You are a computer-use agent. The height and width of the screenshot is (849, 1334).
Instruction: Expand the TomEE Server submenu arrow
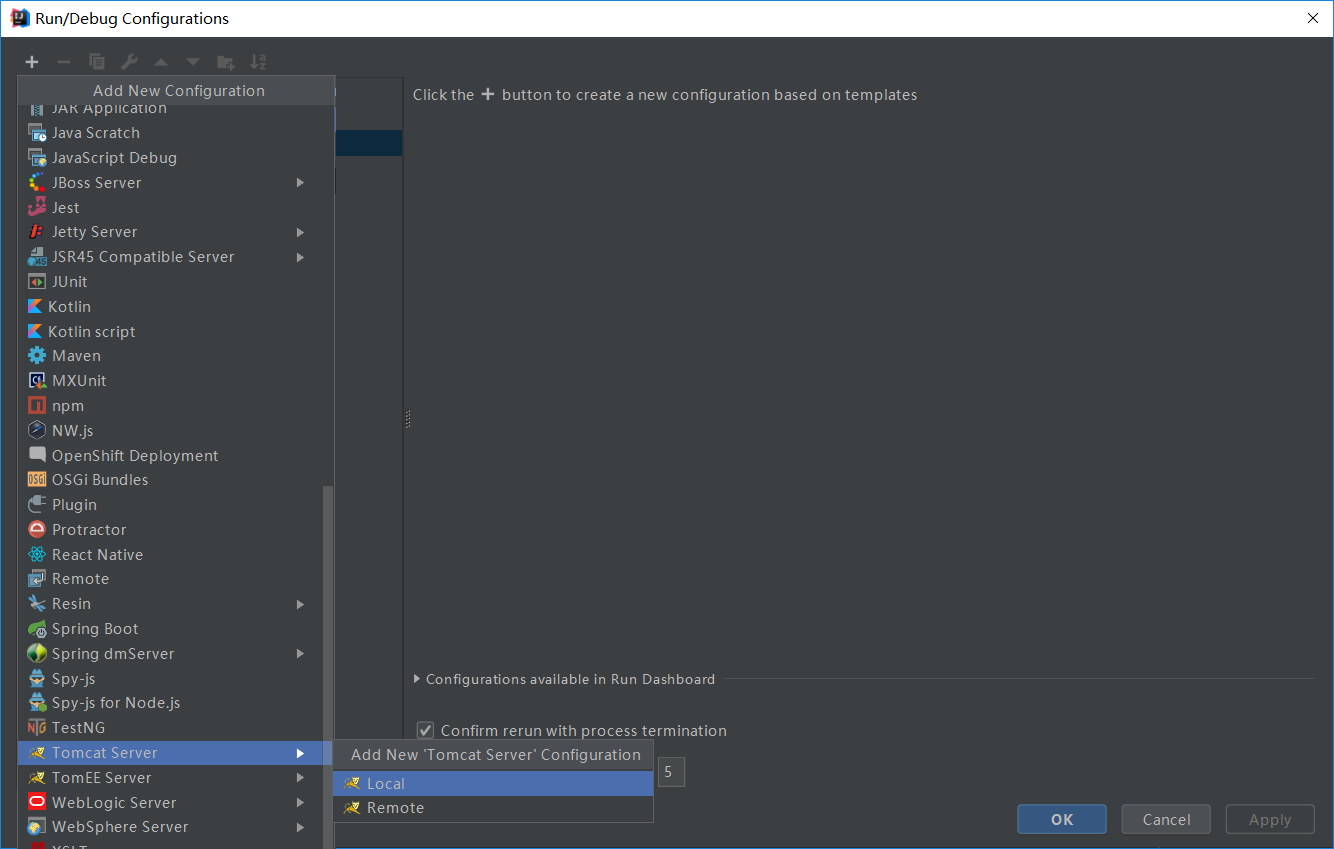[300, 778]
